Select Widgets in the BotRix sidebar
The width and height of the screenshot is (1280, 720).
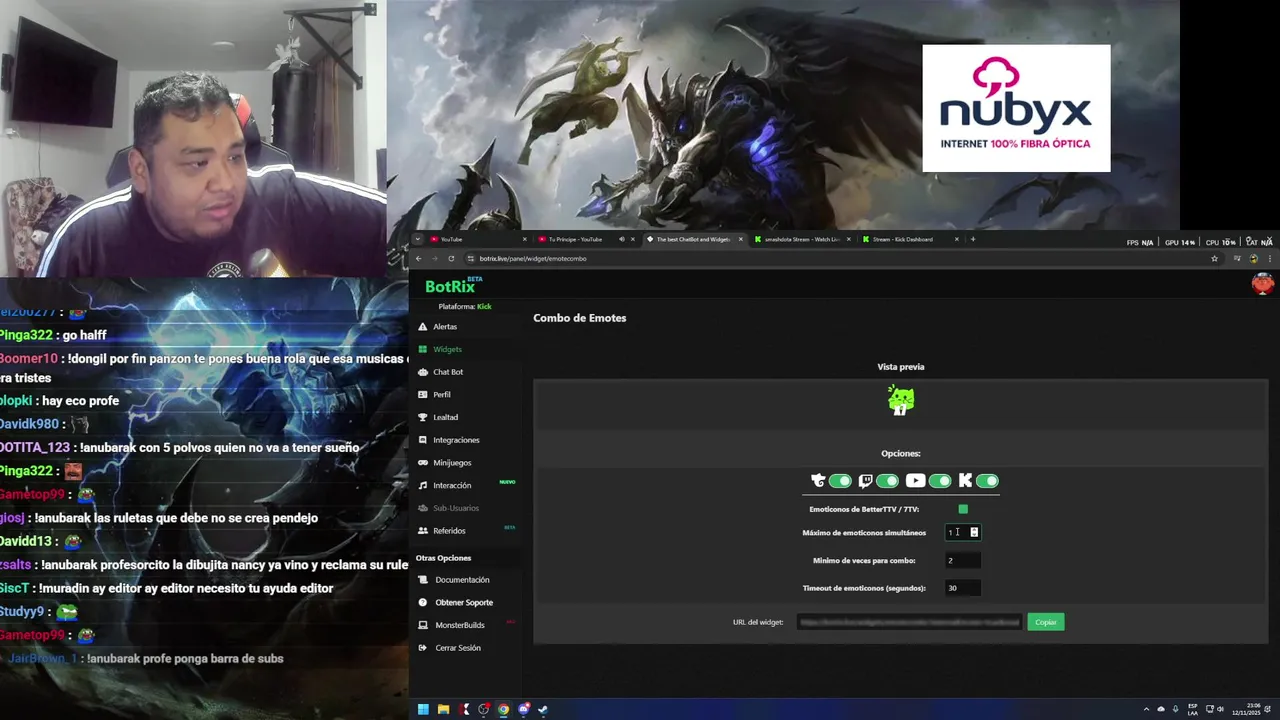click(447, 349)
